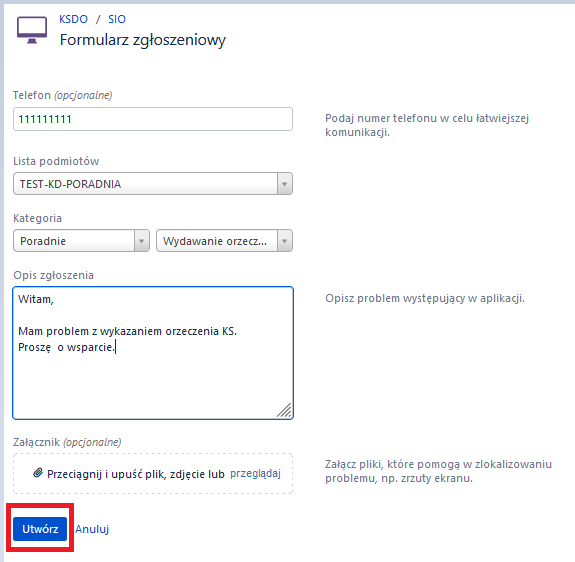Click the Utwórz button
Screen dimensions: 575x562
(x=40, y=529)
